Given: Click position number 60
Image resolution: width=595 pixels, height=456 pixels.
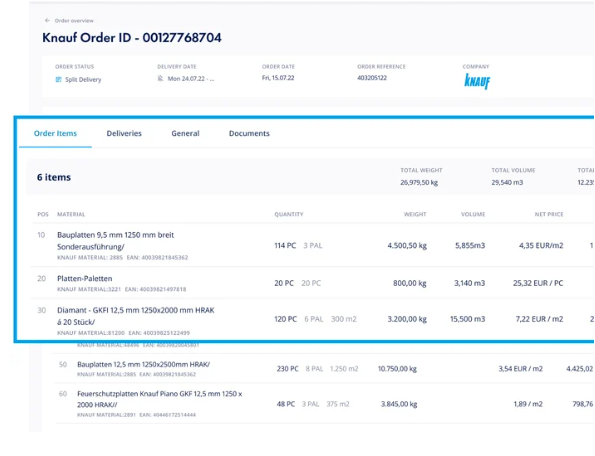Looking at the screenshot, I should pos(63,394).
